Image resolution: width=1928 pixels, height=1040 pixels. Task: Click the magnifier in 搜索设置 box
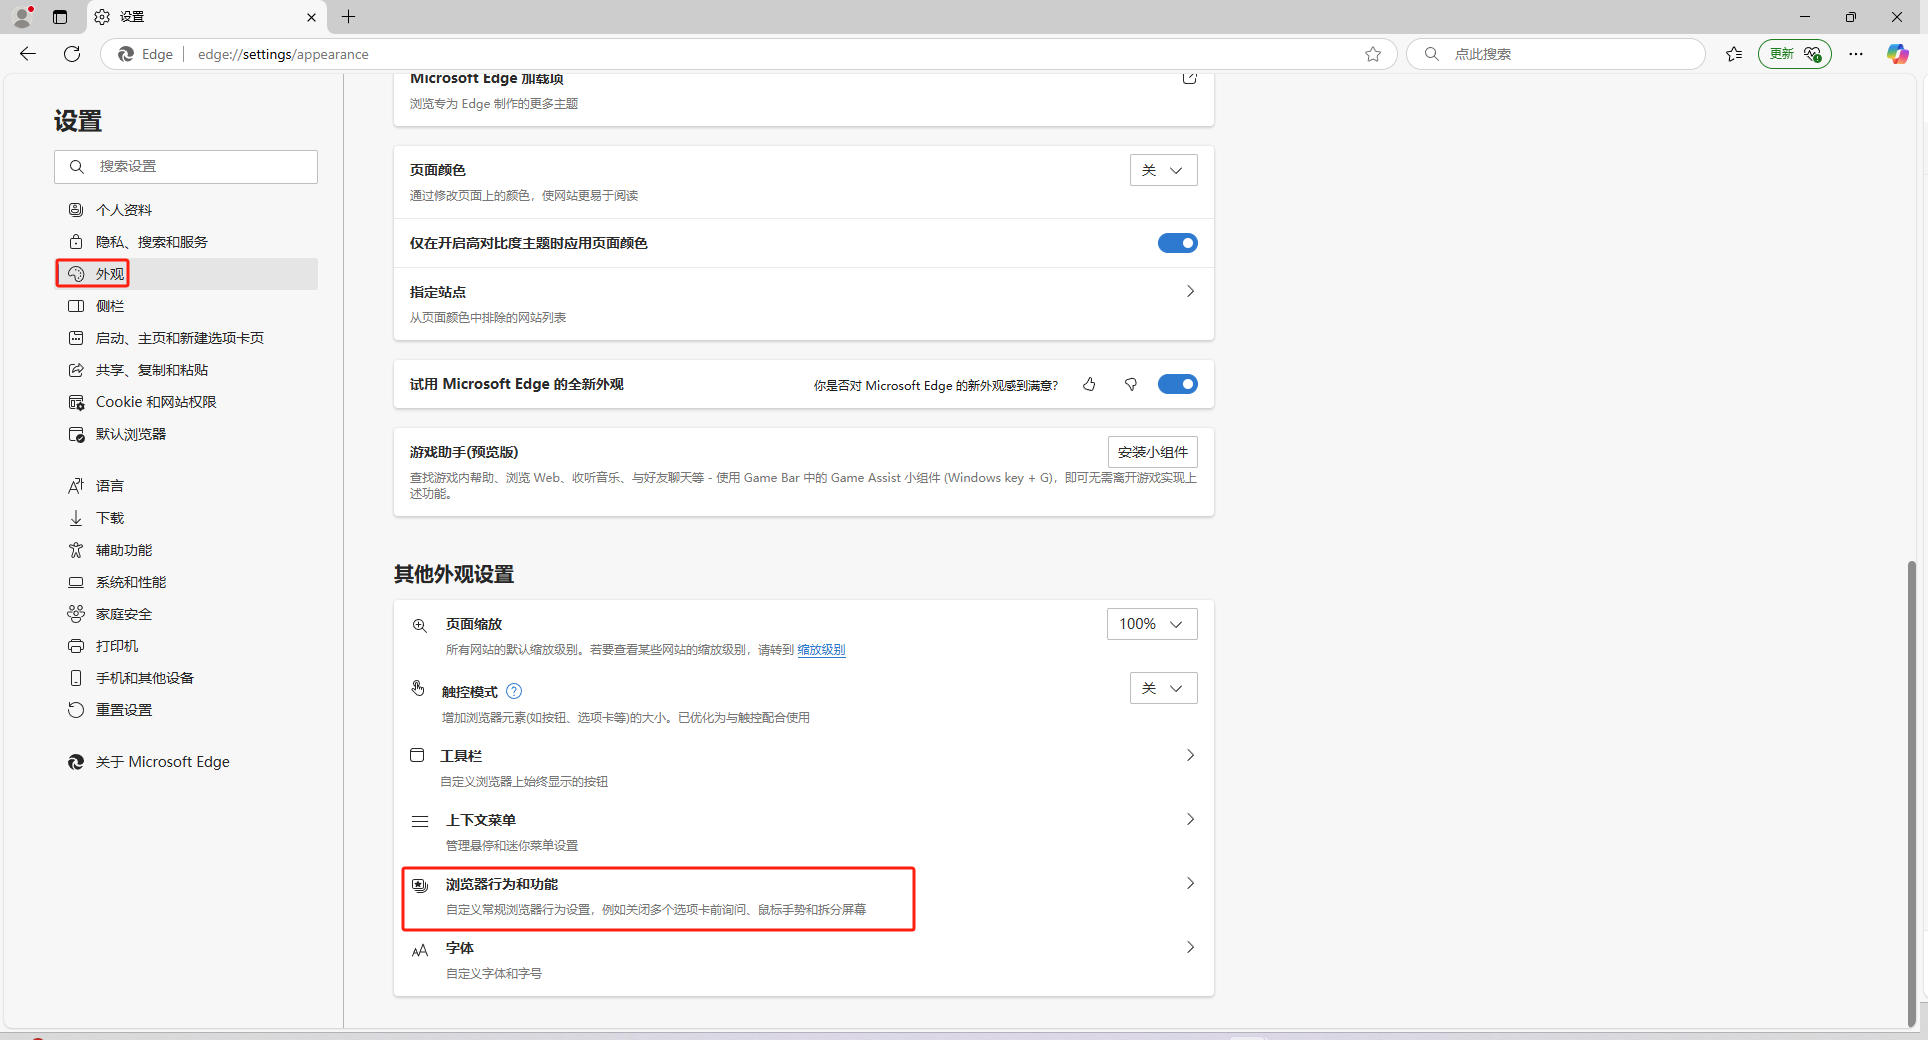pos(77,167)
